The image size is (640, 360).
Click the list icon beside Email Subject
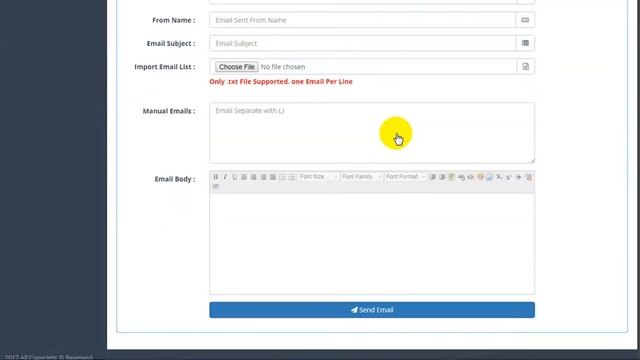pos(525,43)
